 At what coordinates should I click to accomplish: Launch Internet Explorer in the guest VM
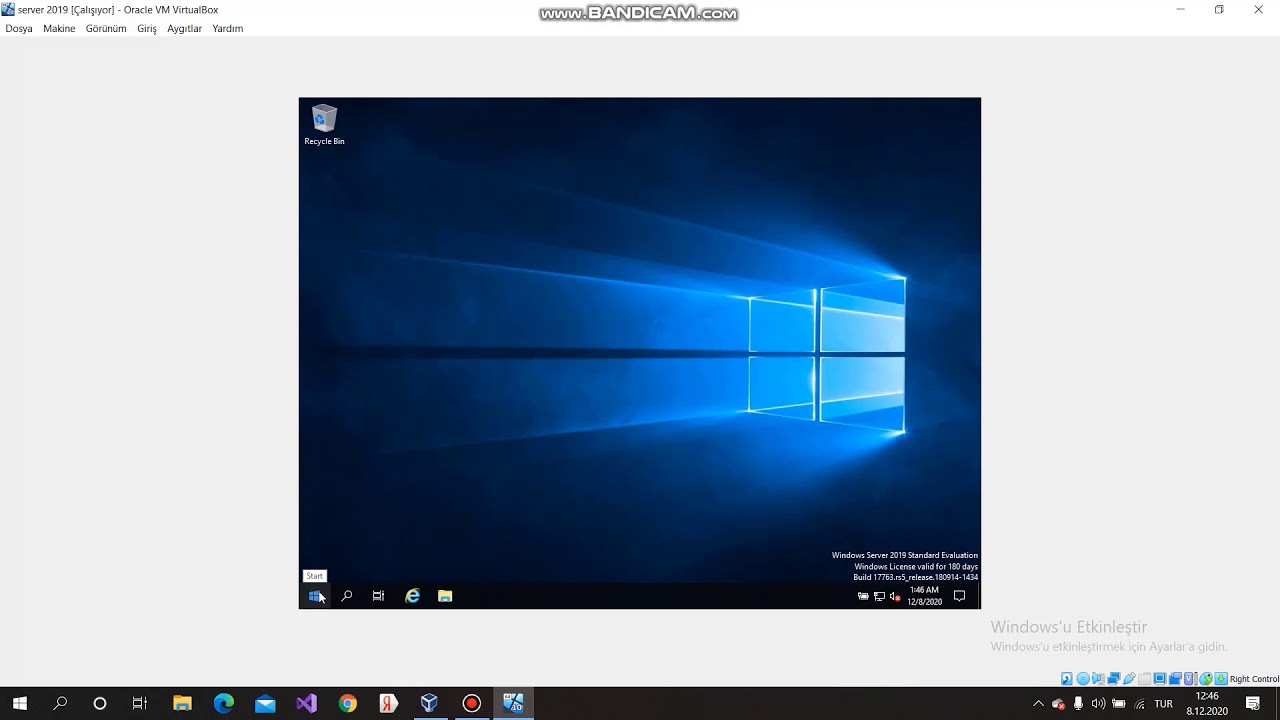click(x=412, y=596)
